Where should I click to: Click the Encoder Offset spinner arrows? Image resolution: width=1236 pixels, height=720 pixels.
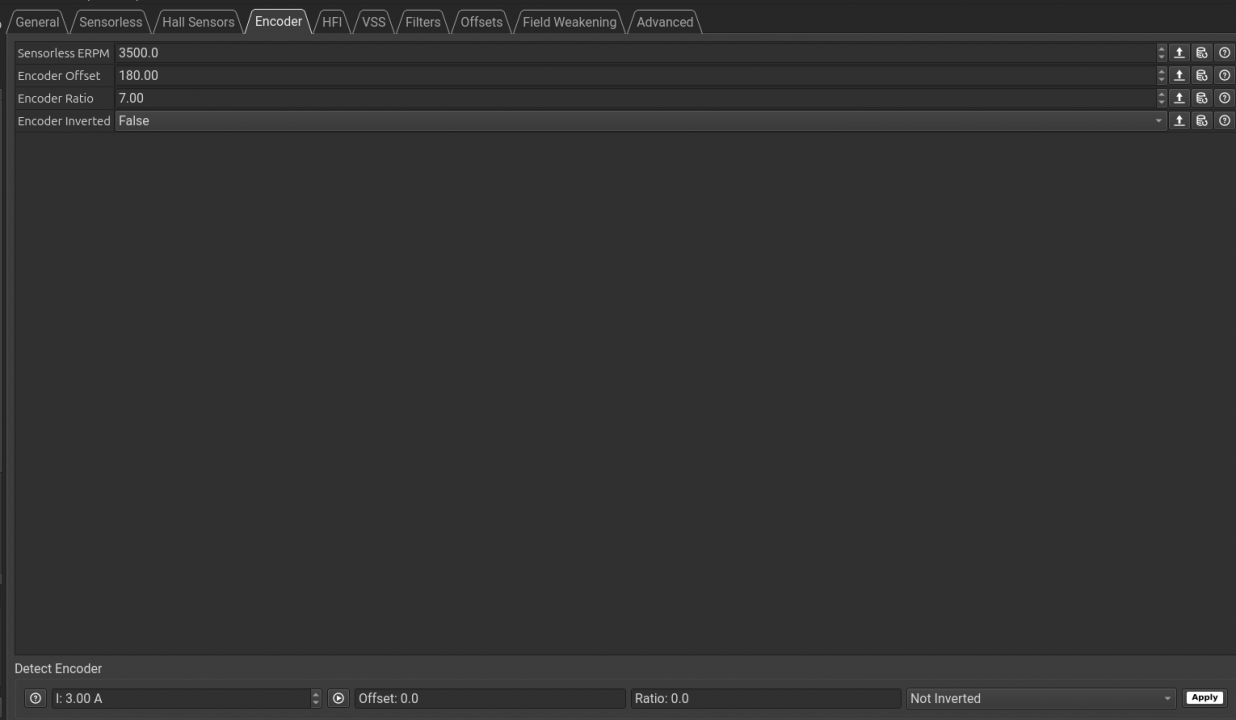pos(1161,75)
